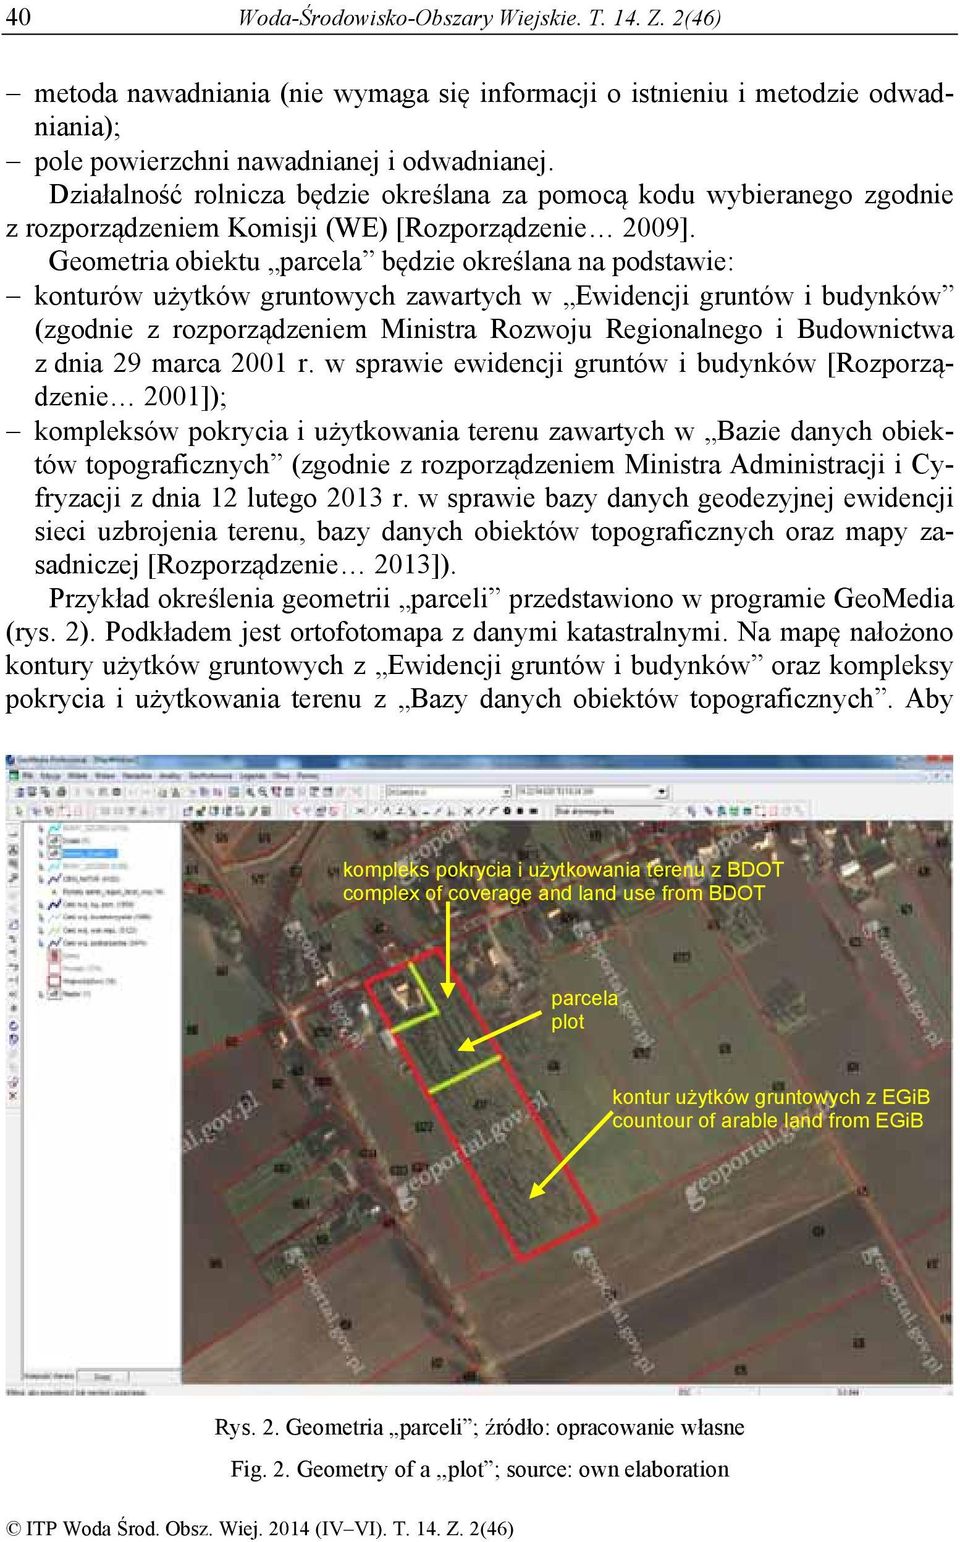Open the Legenda menu
This screenshot has height=1542, width=960.
click(252, 776)
